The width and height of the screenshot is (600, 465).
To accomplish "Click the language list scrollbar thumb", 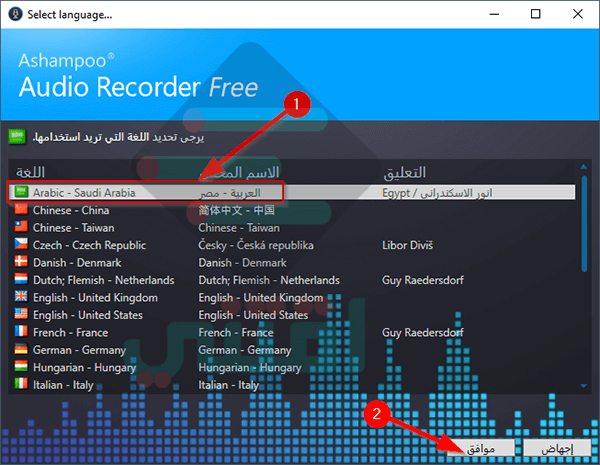I will (584, 224).
